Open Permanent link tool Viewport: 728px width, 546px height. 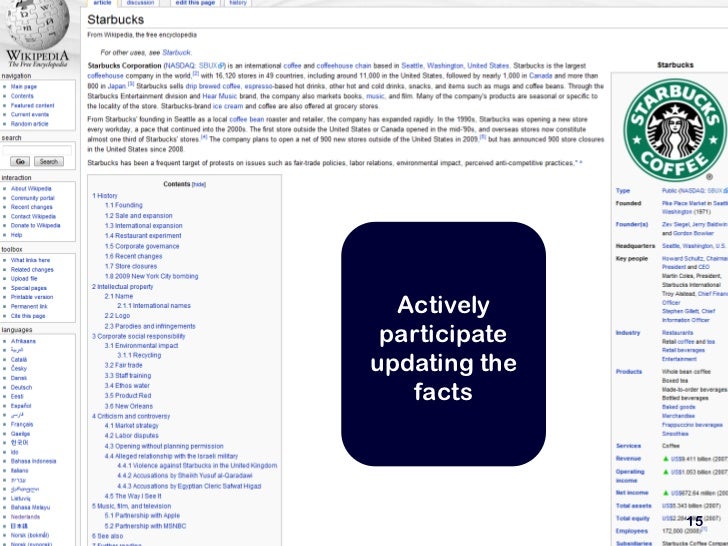tap(29, 306)
